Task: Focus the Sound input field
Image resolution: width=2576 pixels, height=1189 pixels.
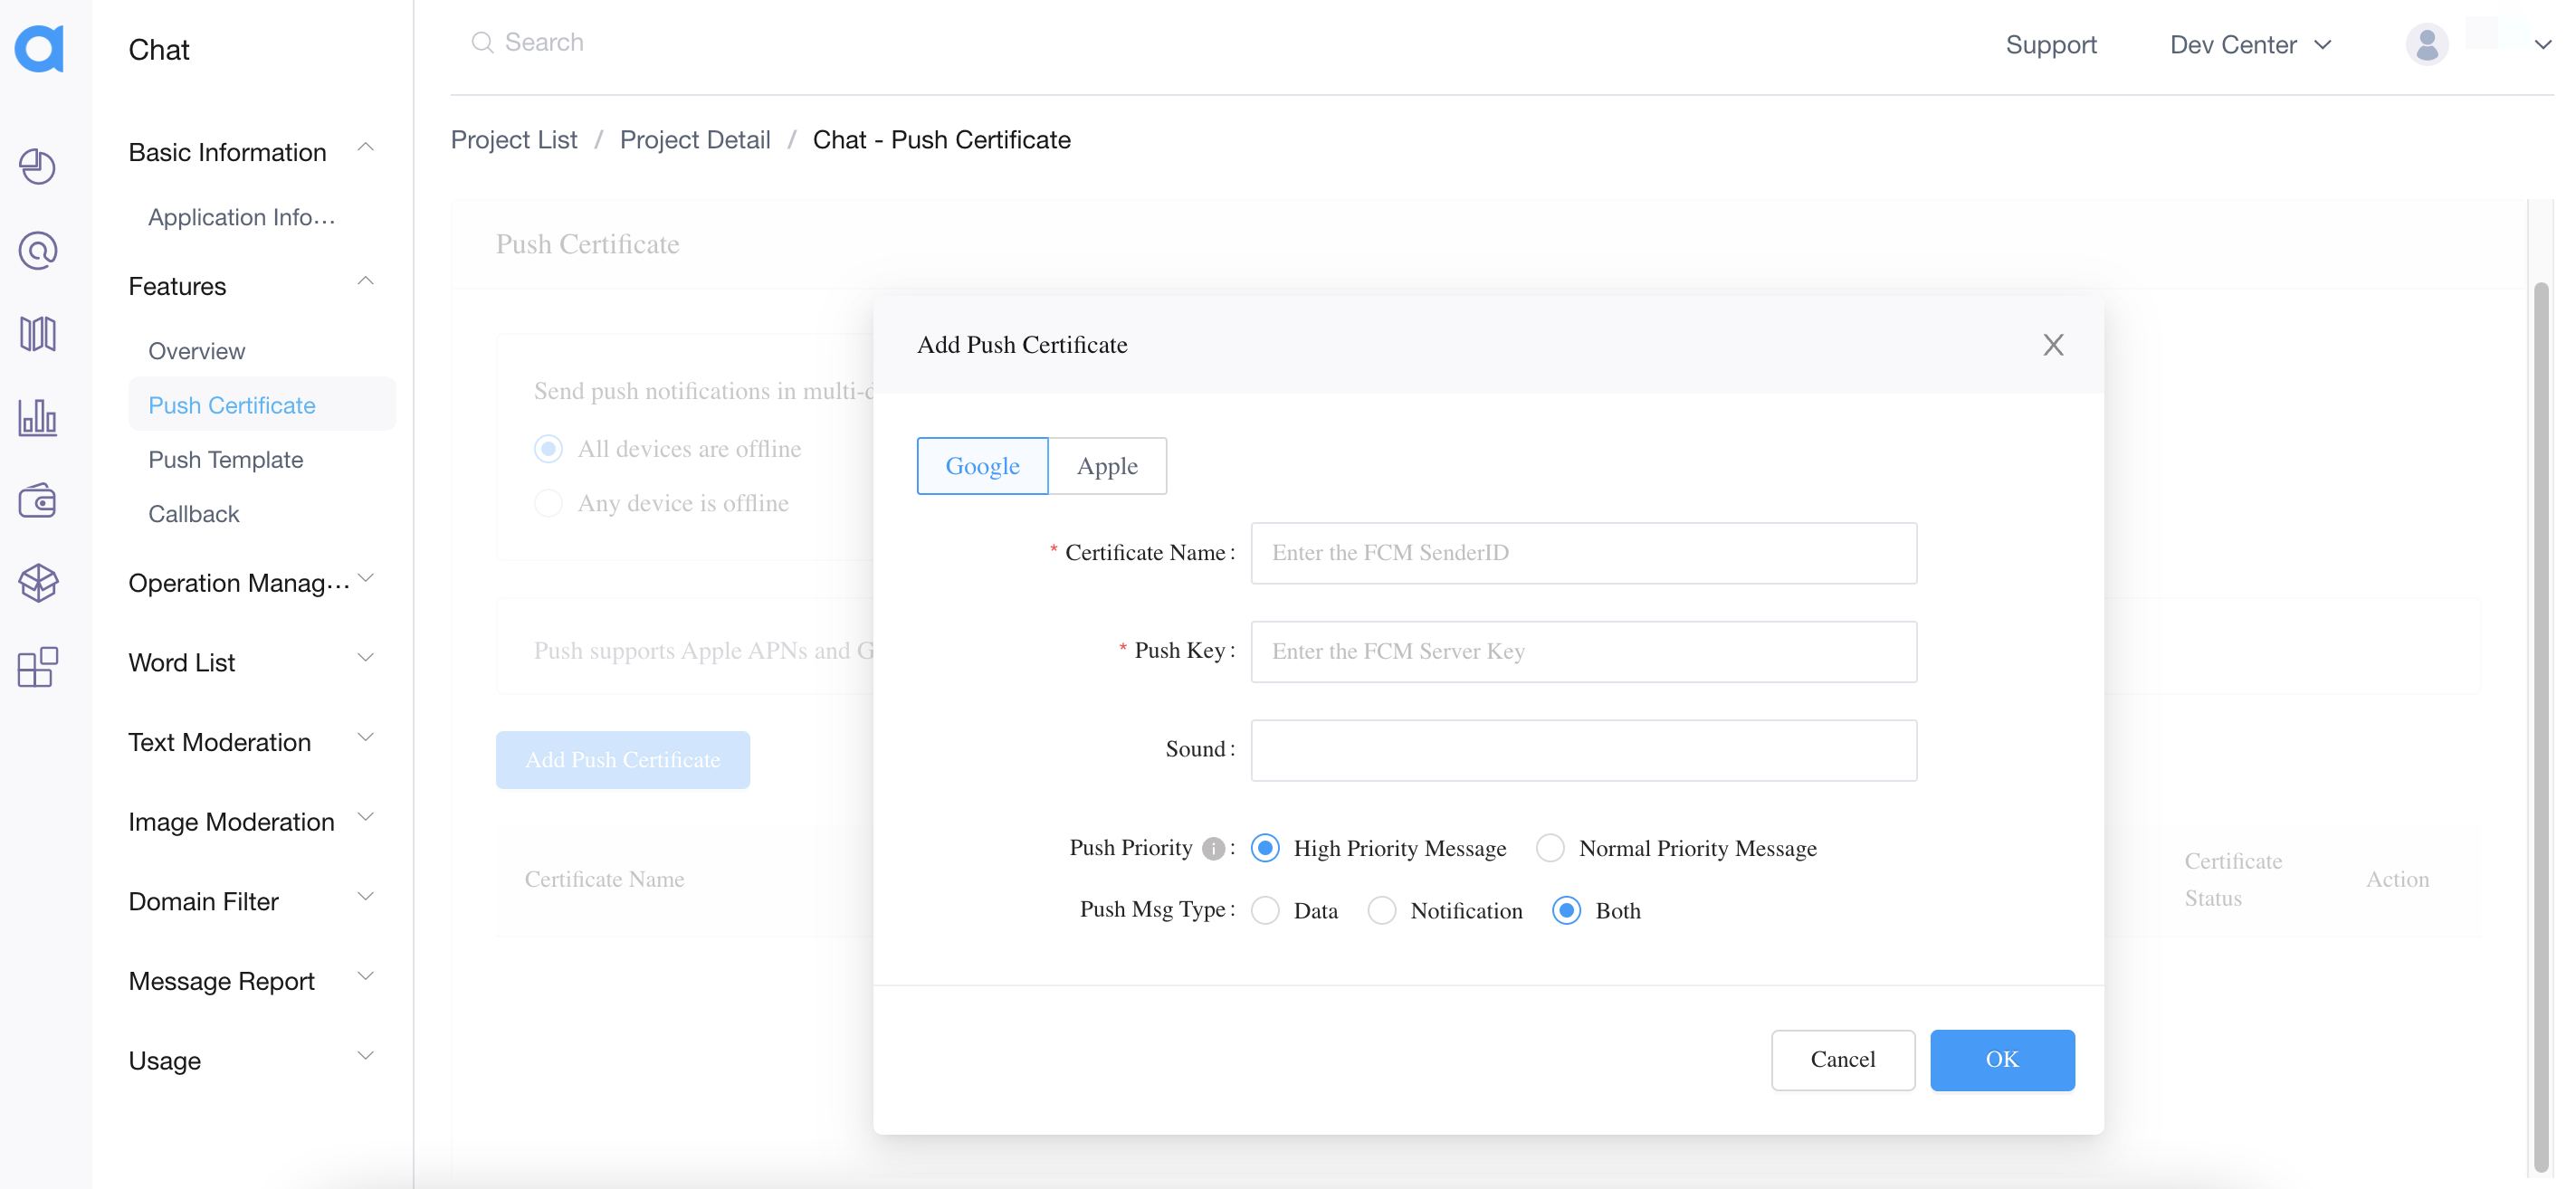Action: pos(1584,750)
